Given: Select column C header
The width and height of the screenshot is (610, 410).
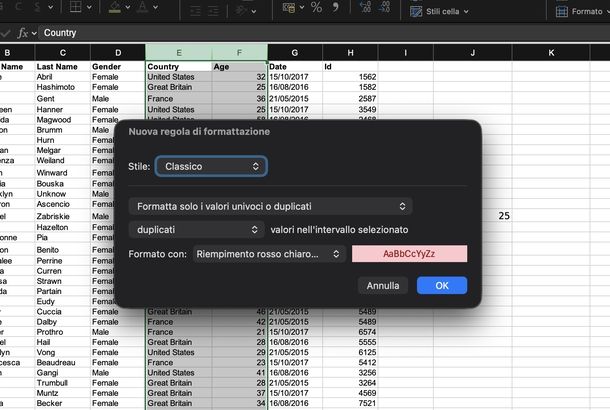Looking at the screenshot, I should click(x=63, y=53).
